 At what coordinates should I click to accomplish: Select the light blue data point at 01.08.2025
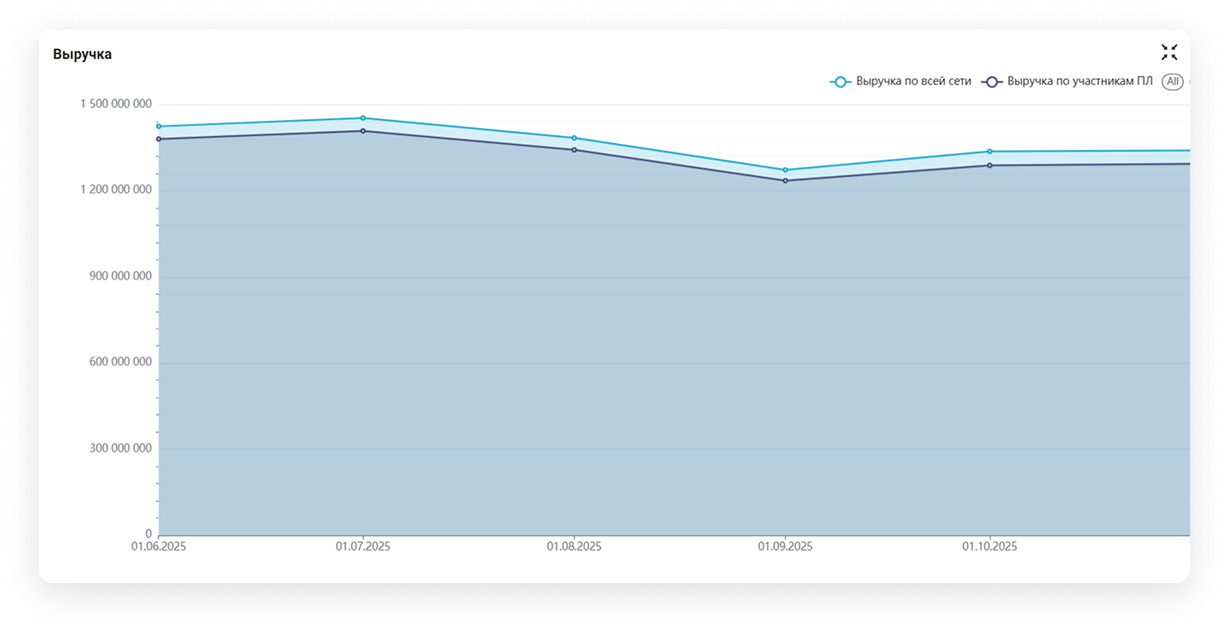pyautogui.click(x=574, y=138)
